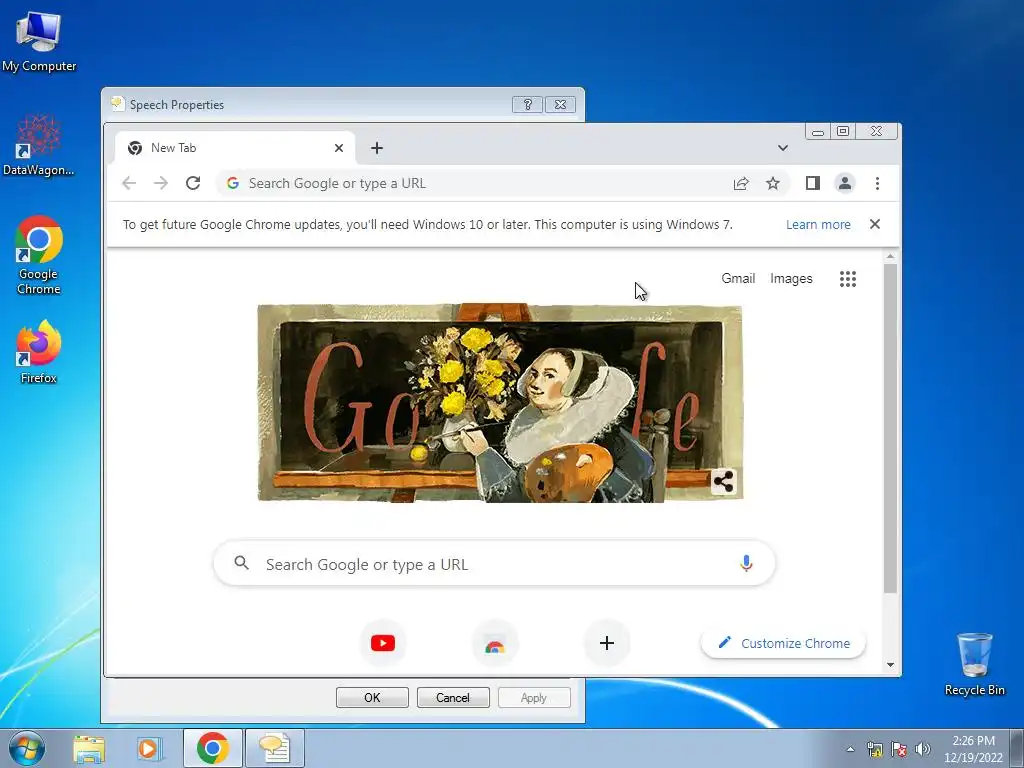
Task: Reload the page in Chrome
Action: [x=193, y=184]
